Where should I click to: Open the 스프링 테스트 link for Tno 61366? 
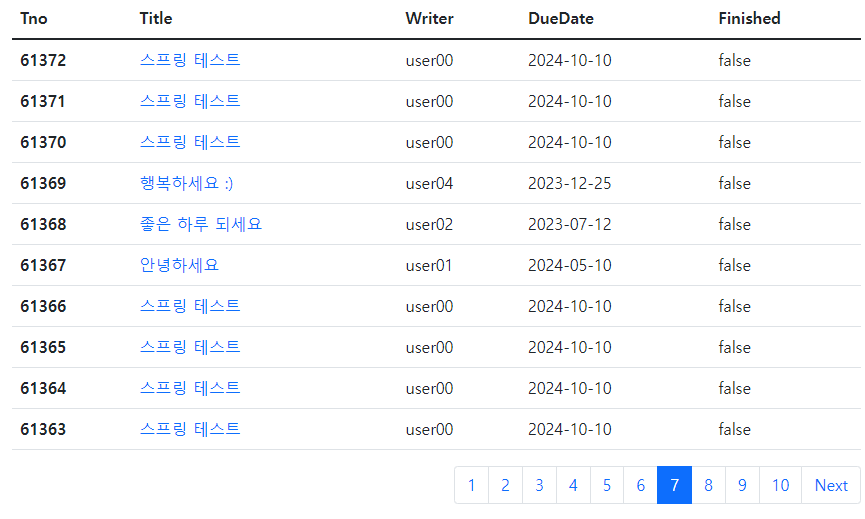[x=190, y=306]
